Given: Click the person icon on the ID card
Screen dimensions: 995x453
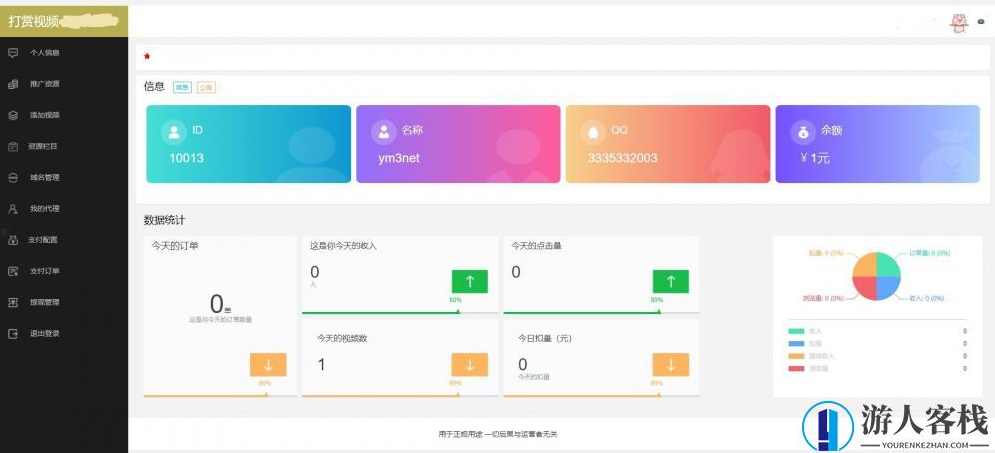Looking at the screenshot, I should point(173,132).
